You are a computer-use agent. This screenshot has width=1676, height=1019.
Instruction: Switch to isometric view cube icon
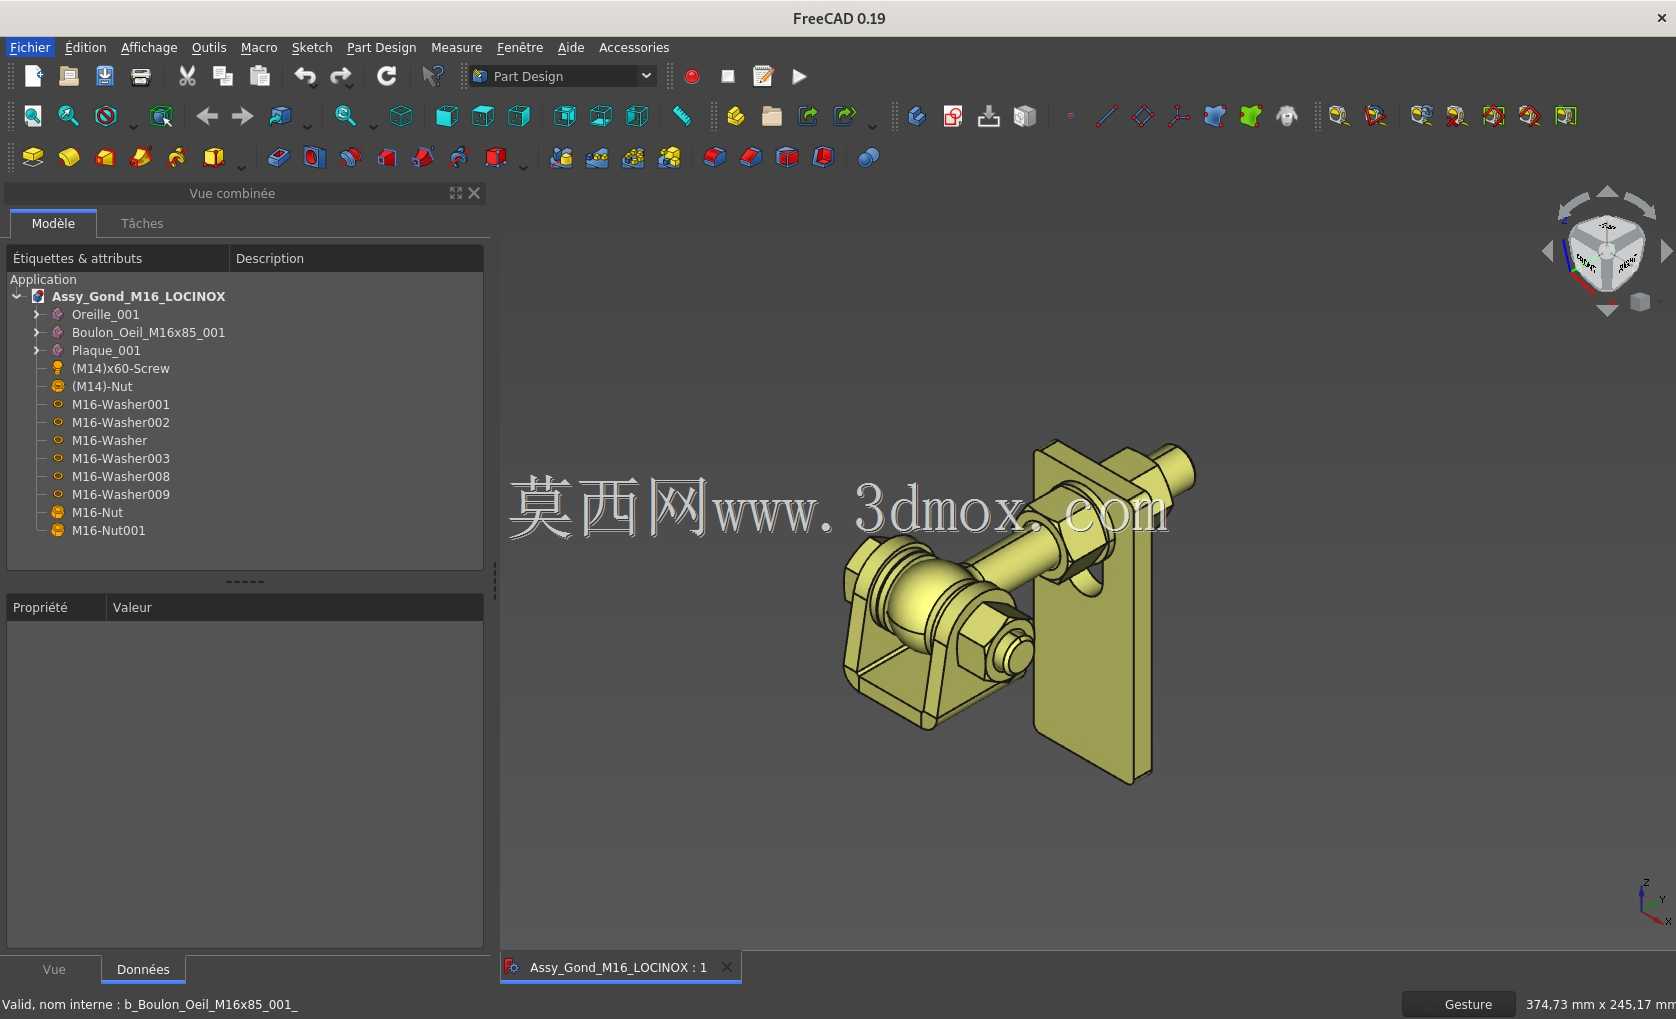[401, 116]
